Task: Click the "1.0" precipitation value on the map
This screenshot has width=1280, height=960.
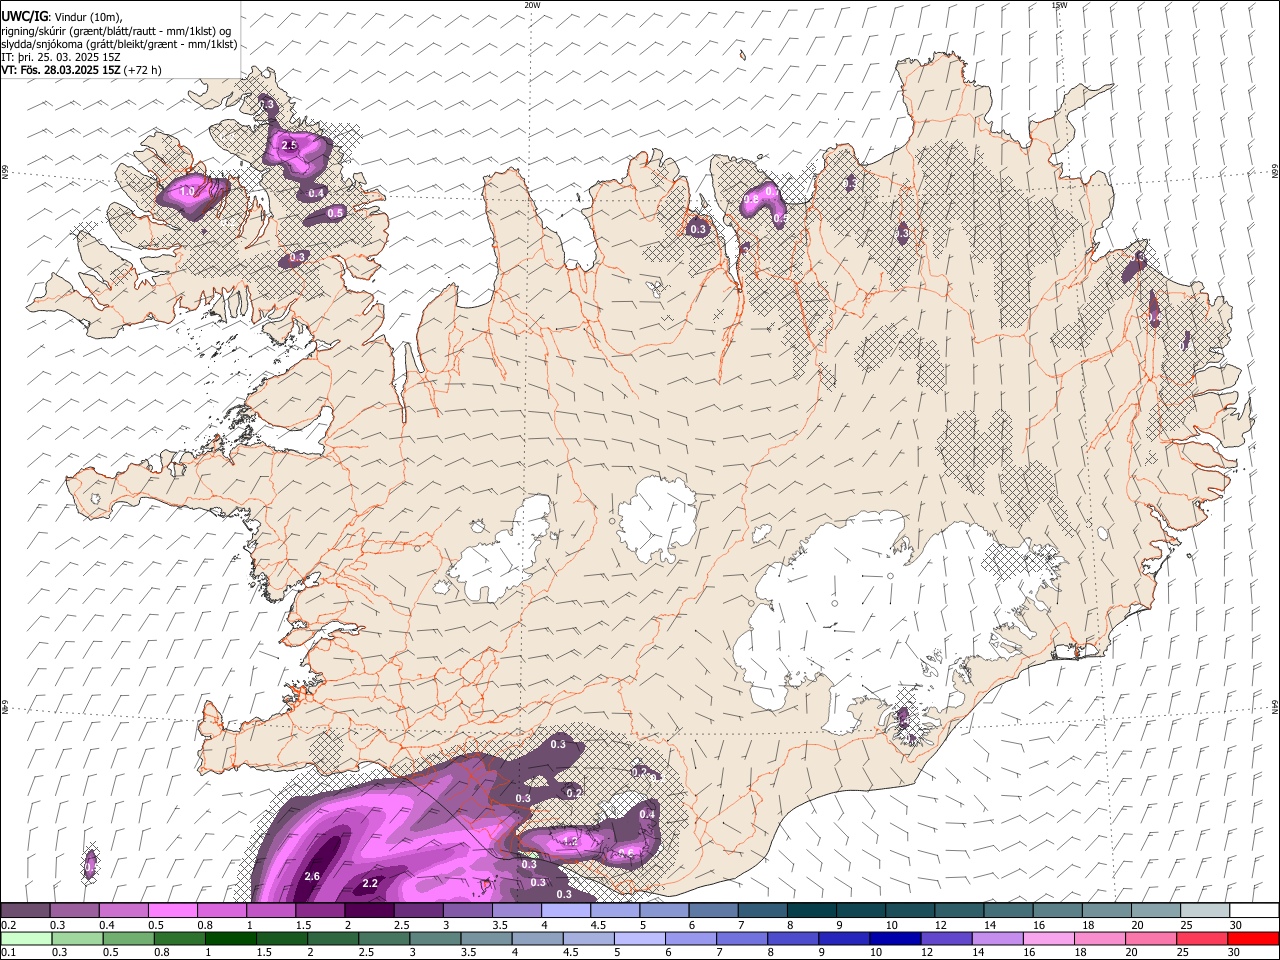Action: coord(187,191)
